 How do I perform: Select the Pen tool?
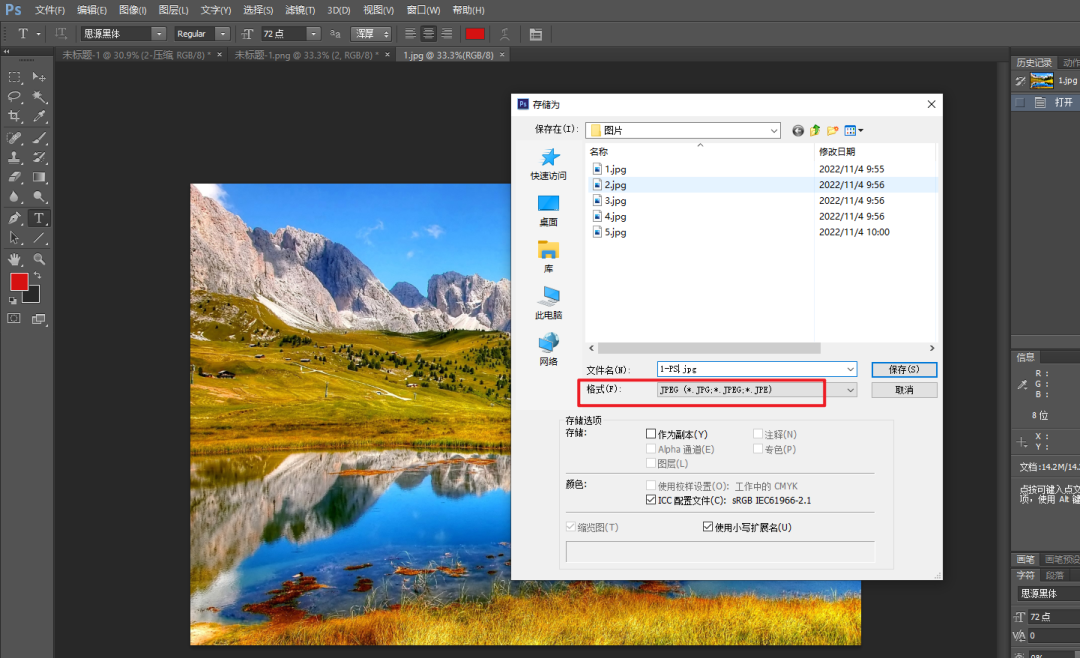point(14,218)
